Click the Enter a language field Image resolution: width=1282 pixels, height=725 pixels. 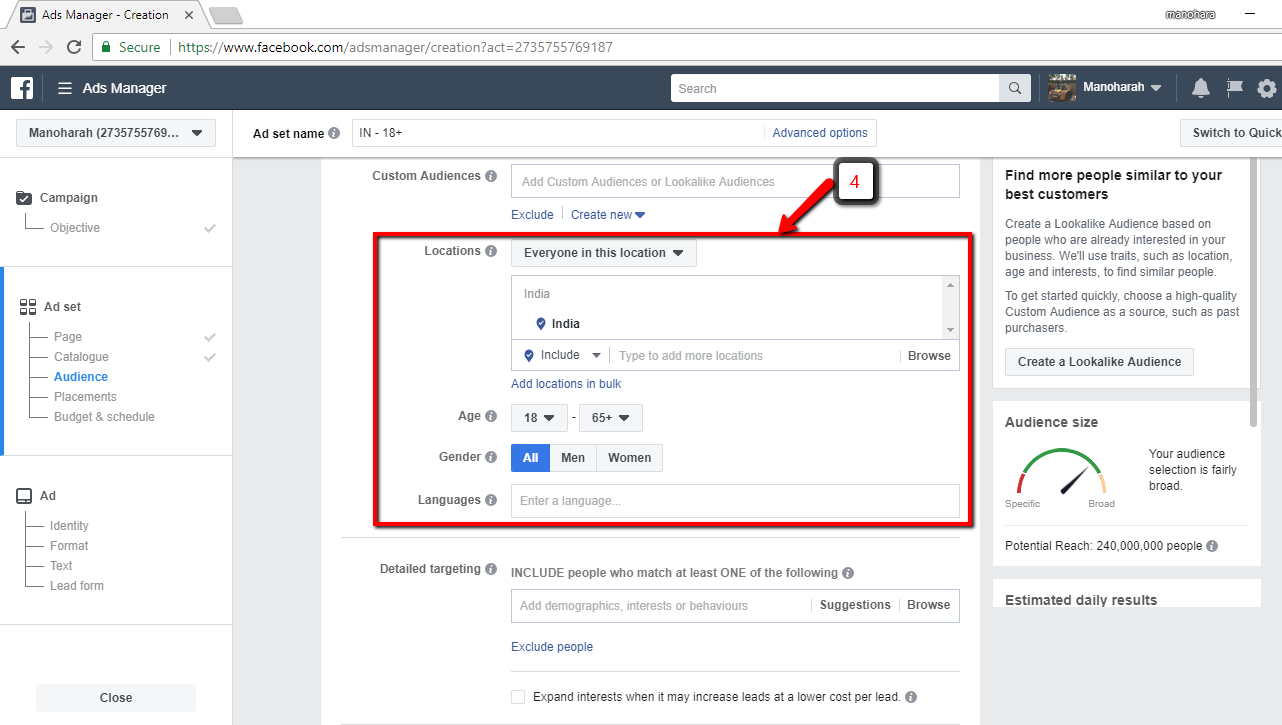[x=735, y=501]
